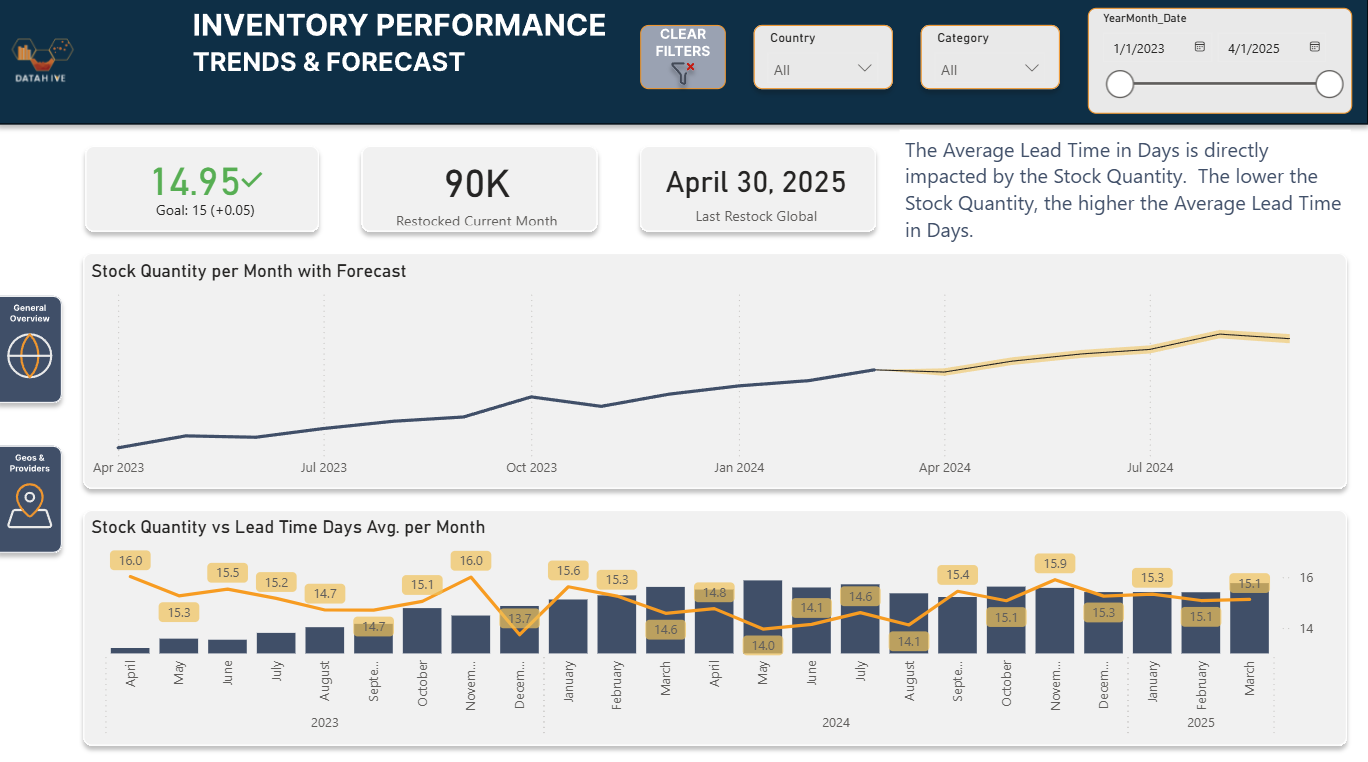This screenshot has width=1368, height=762.
Task: Open the end date calendar picker icon
Action: point(1315,47)
